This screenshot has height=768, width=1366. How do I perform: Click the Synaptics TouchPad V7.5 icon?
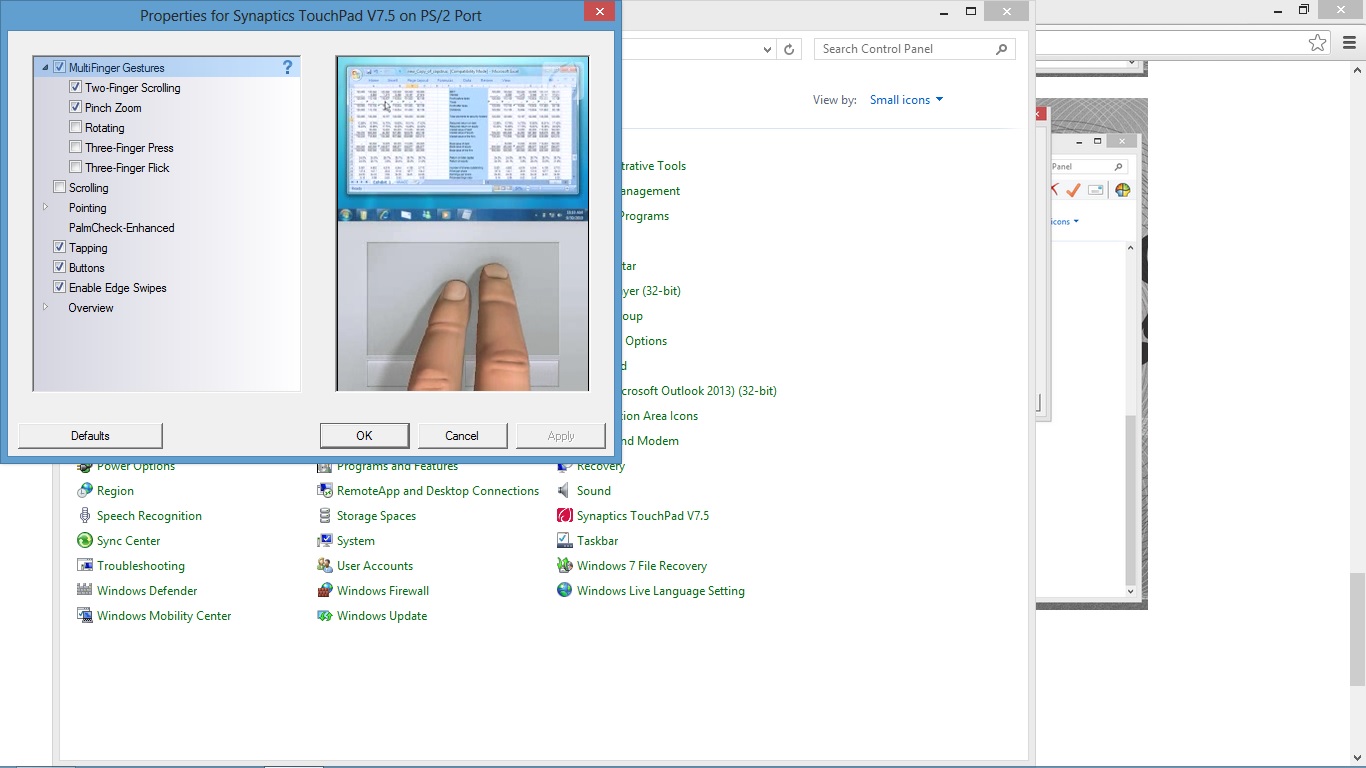(x=565, y=516)
